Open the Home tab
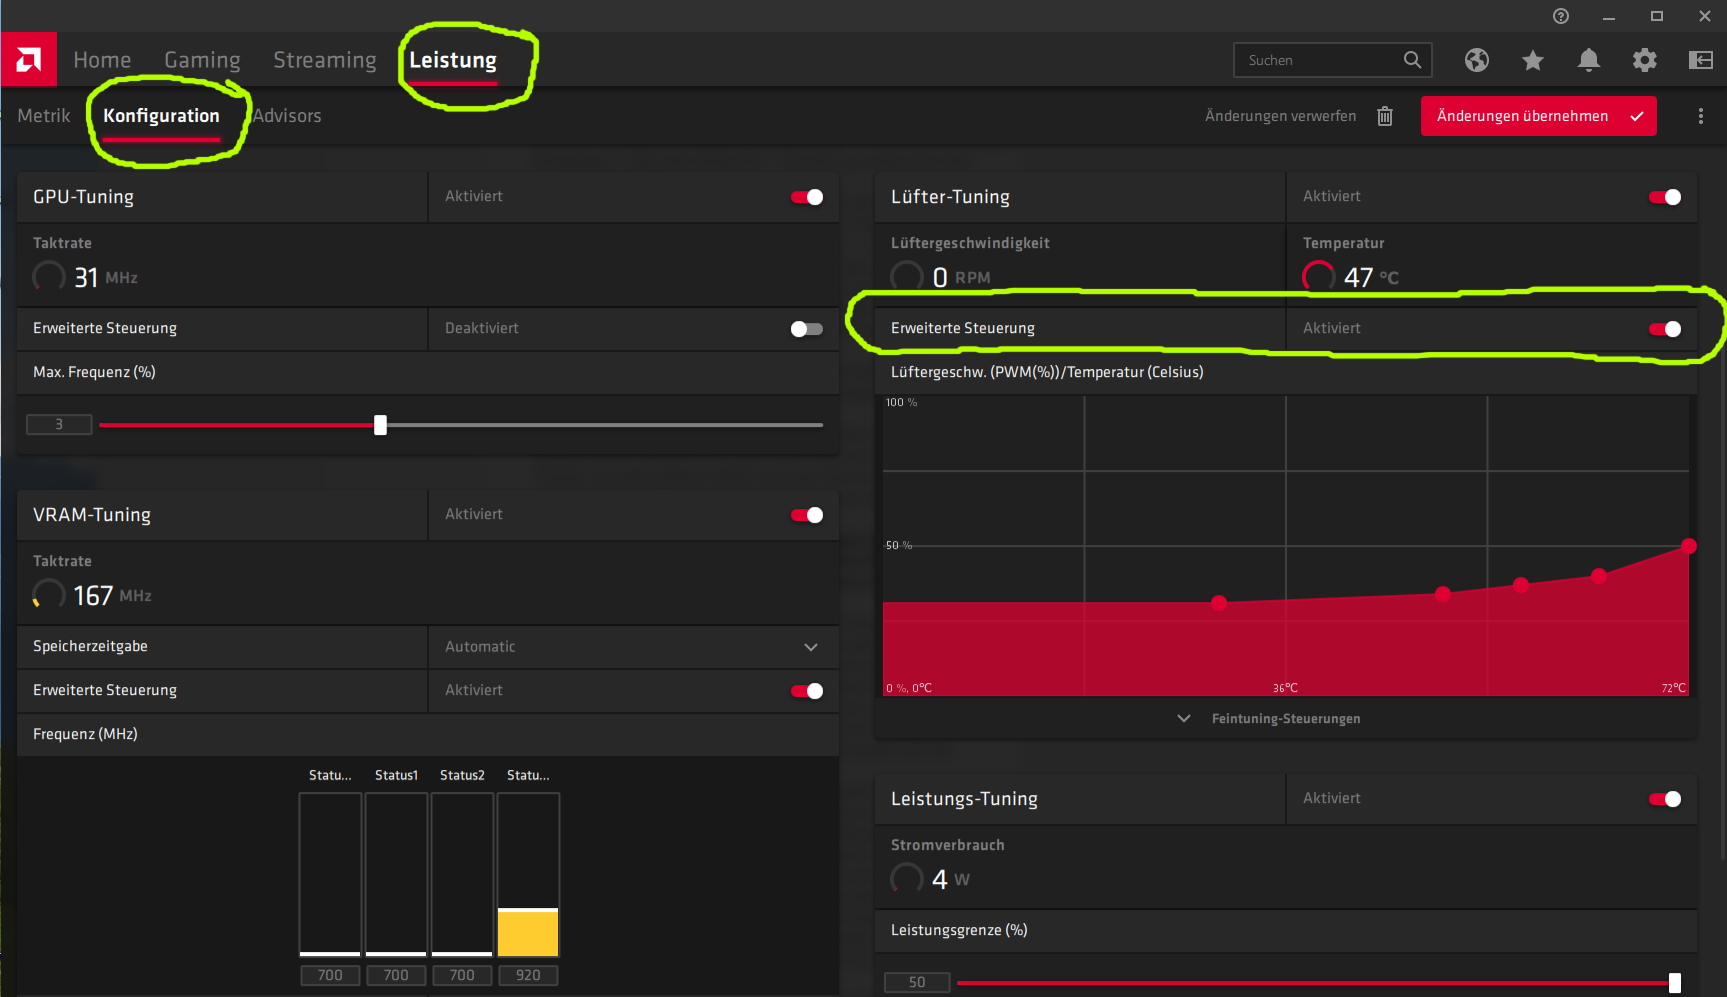The height and width of the screenshot is (997, 1727). click(102, 60)
